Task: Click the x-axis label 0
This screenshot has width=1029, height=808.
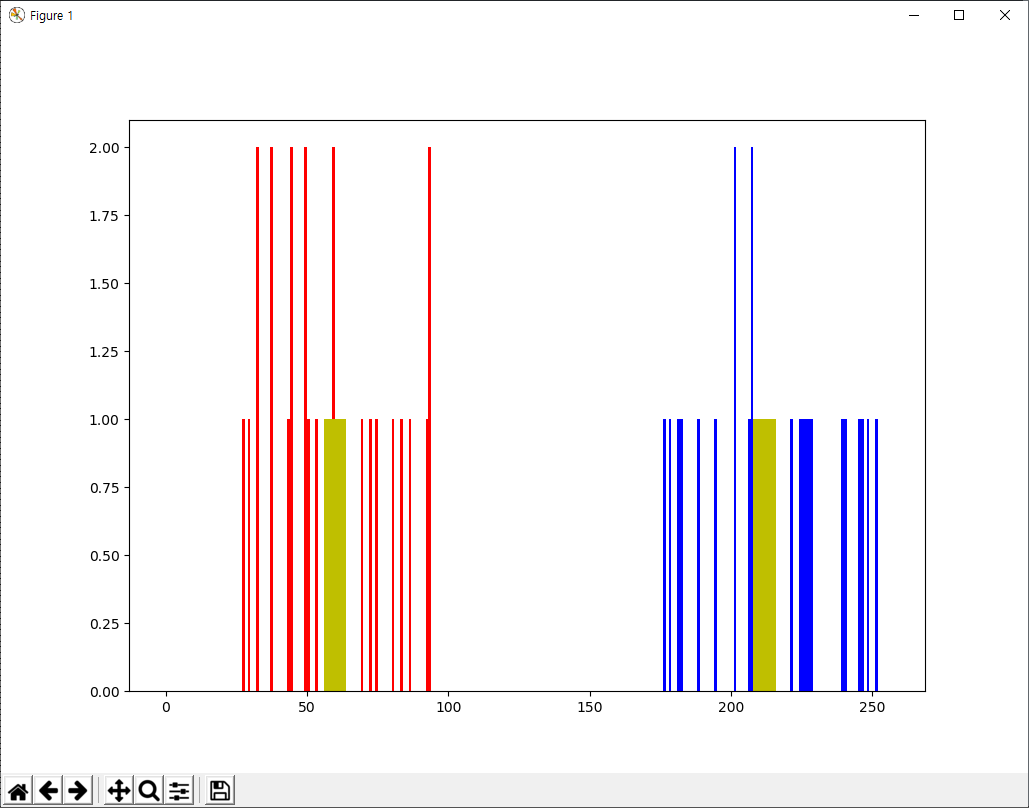Action: tap(166, 708)
